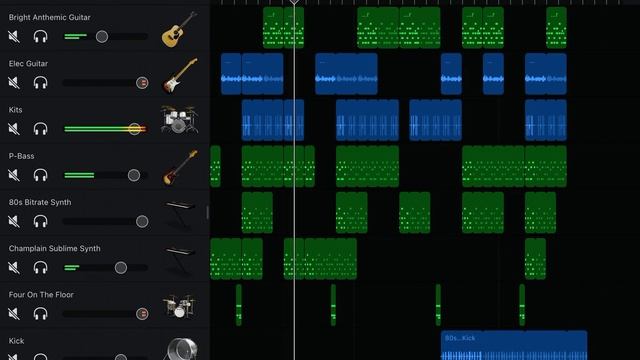This screenshot has height=360, width=640.
Task: Select the Four On The Floor track name
Action: [41, 294]
